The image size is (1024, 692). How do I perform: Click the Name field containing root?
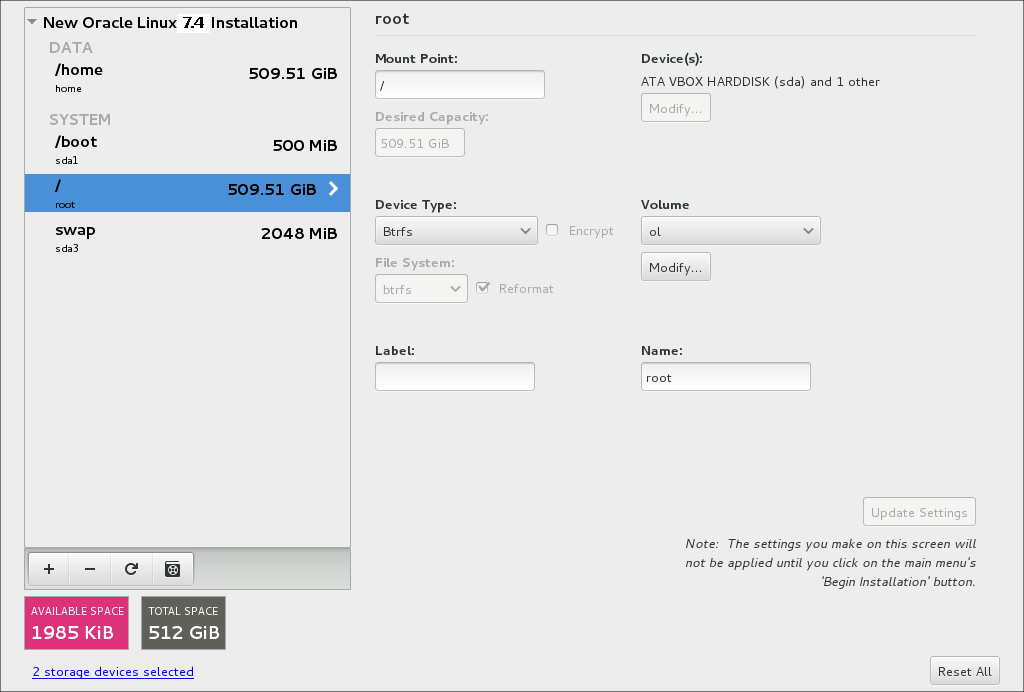[x=725, y=376]
